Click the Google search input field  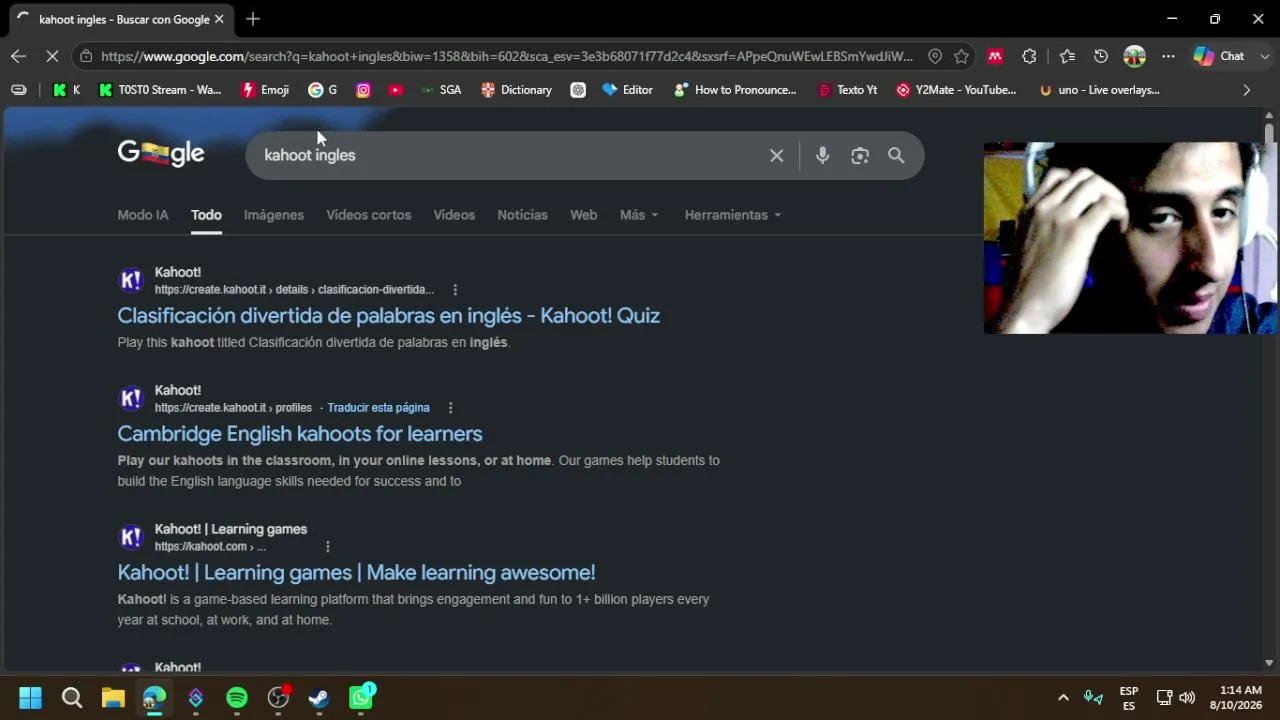coord(508,155)
